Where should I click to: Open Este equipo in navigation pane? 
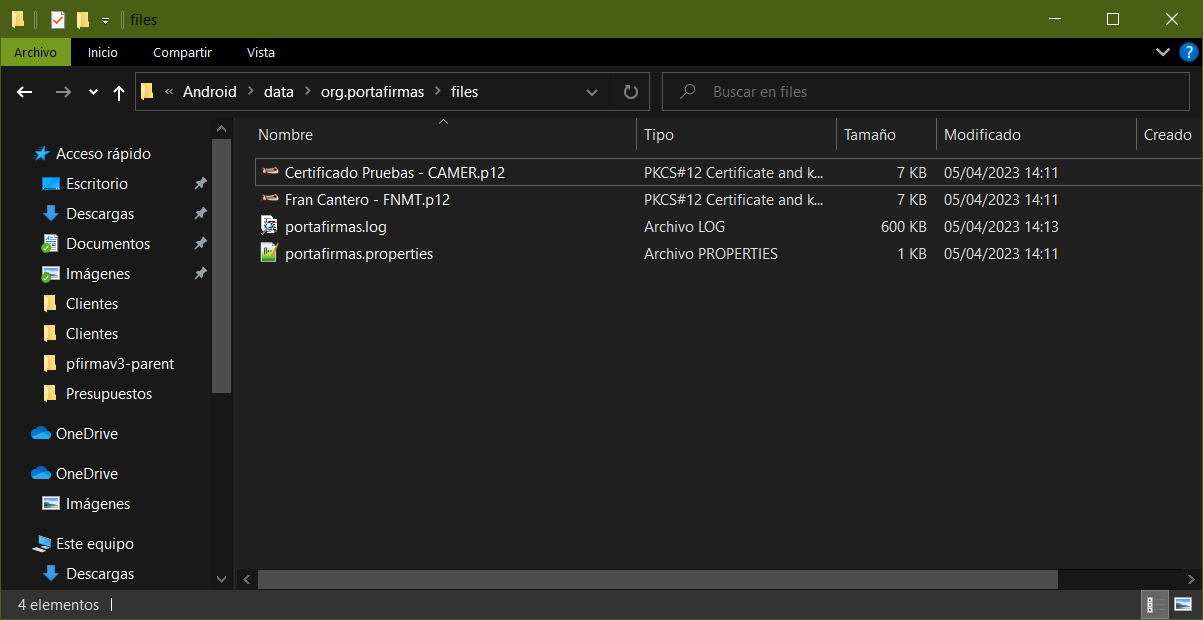coord(95,544)
